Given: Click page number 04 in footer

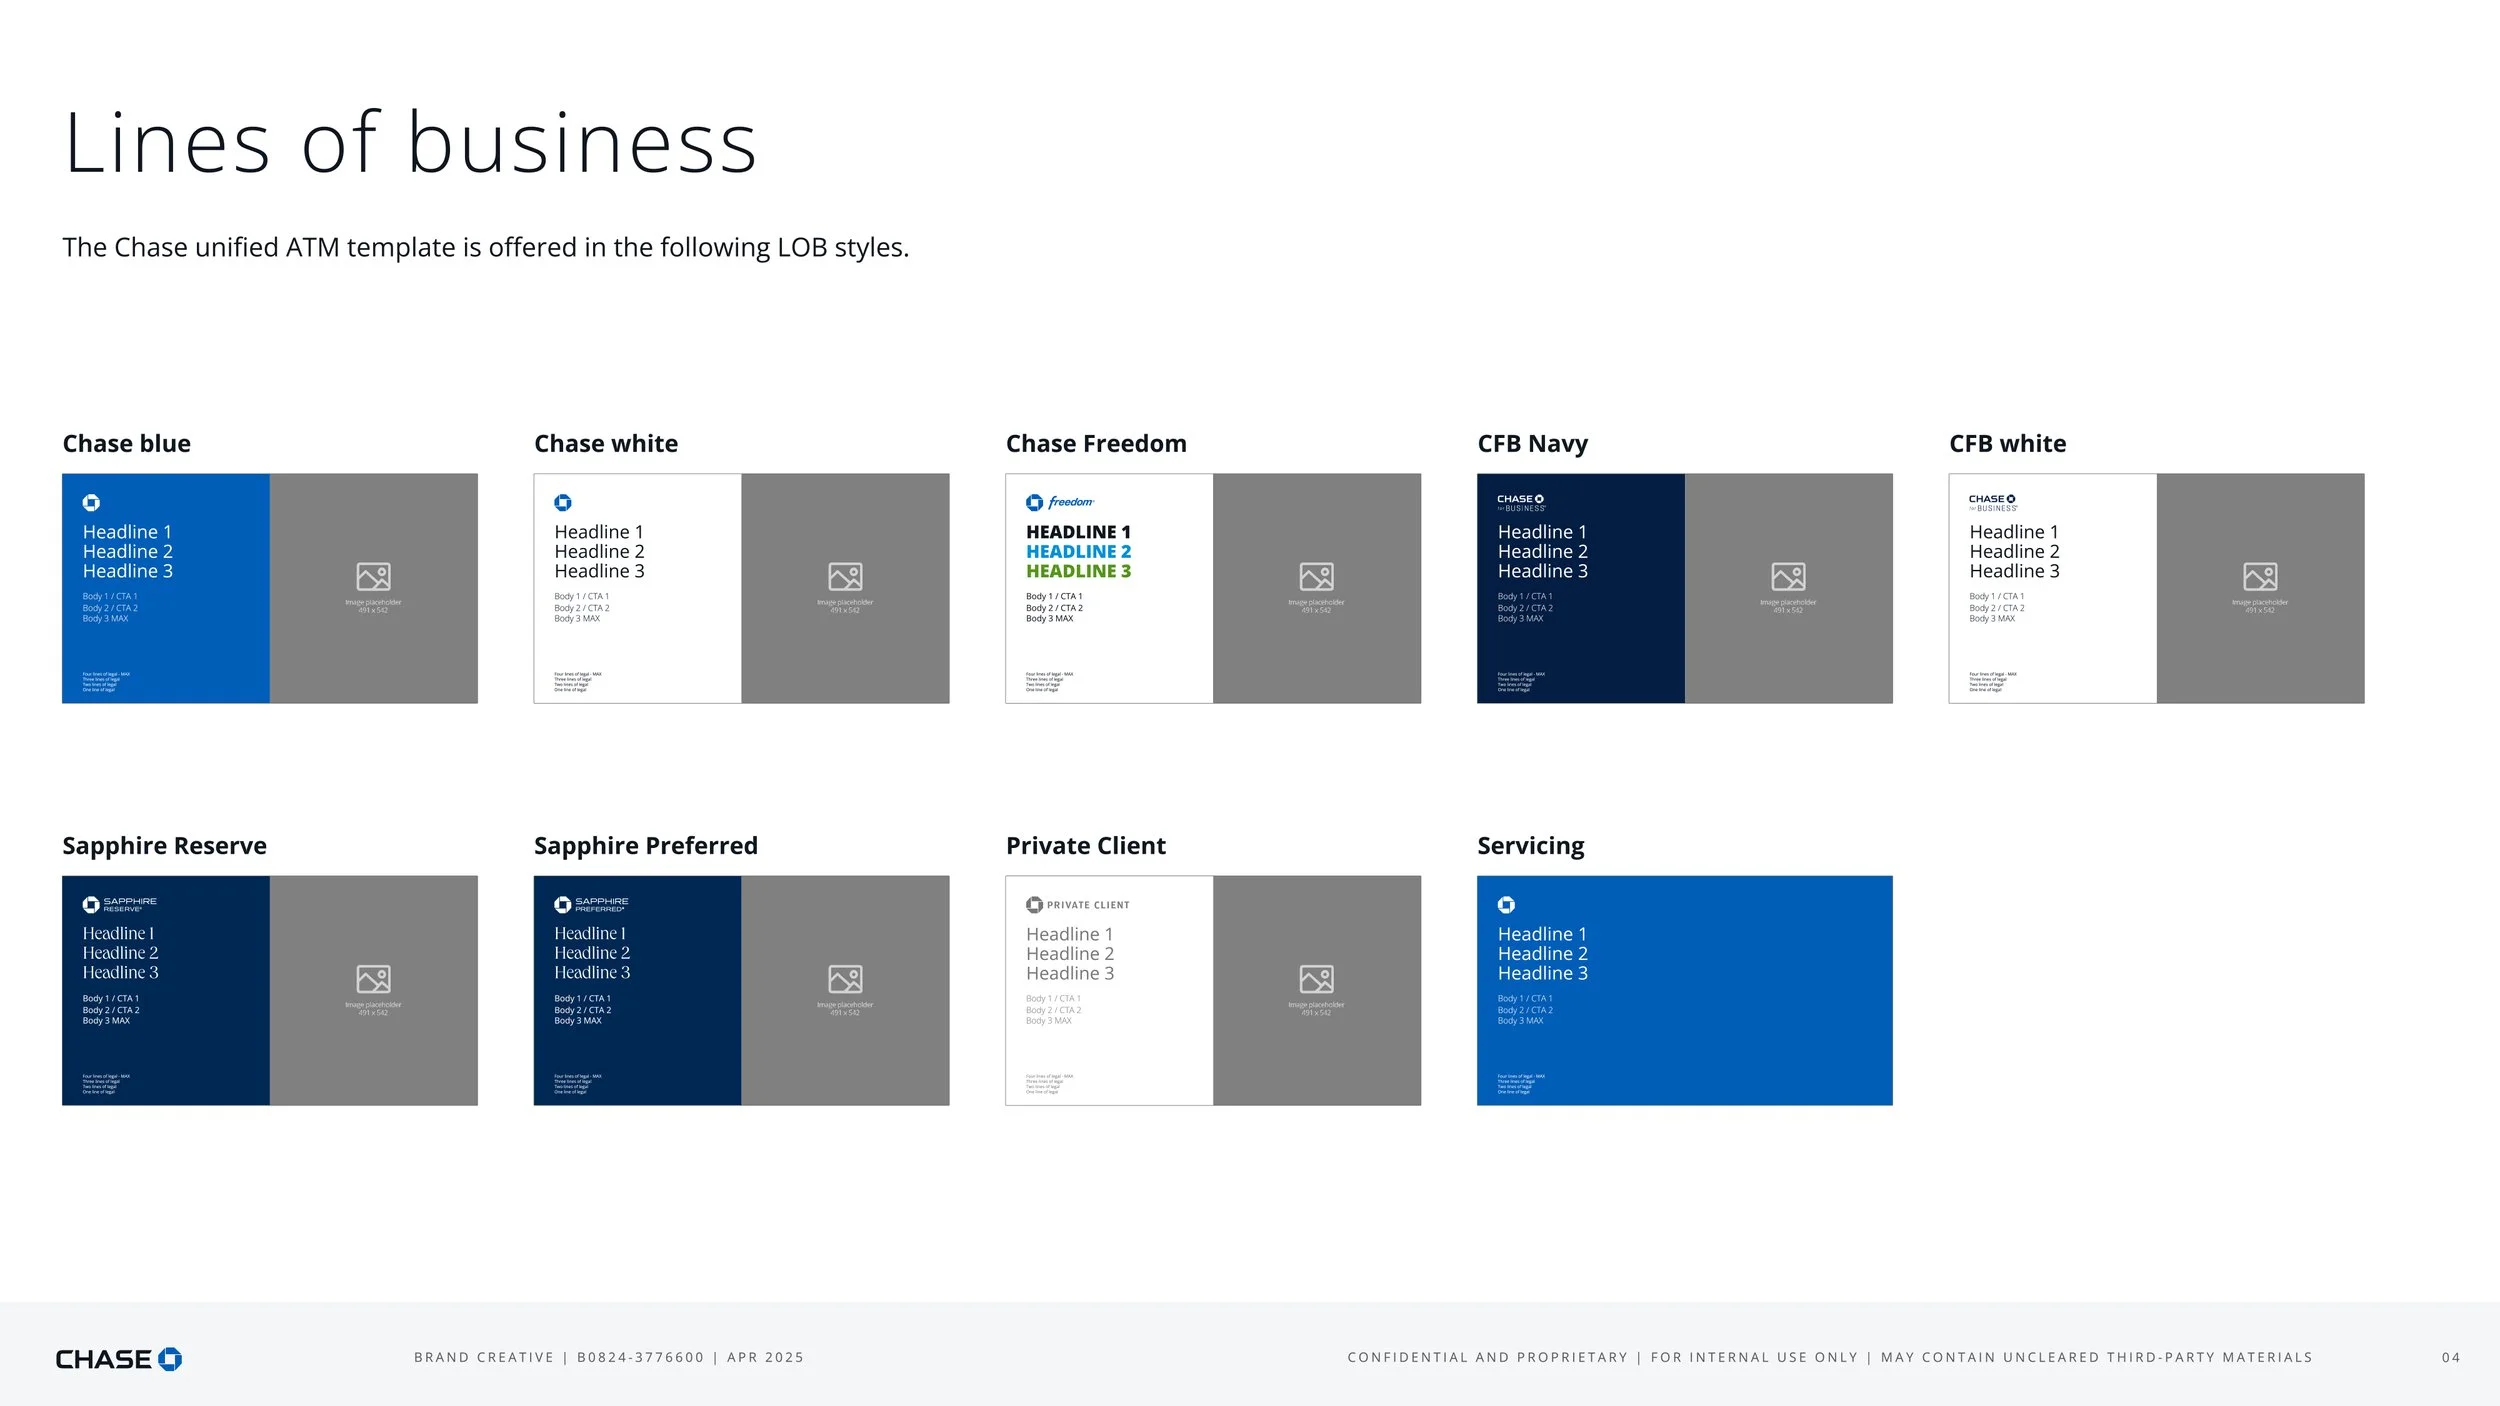Looking at the screenshot, I should point(2450,1358).
